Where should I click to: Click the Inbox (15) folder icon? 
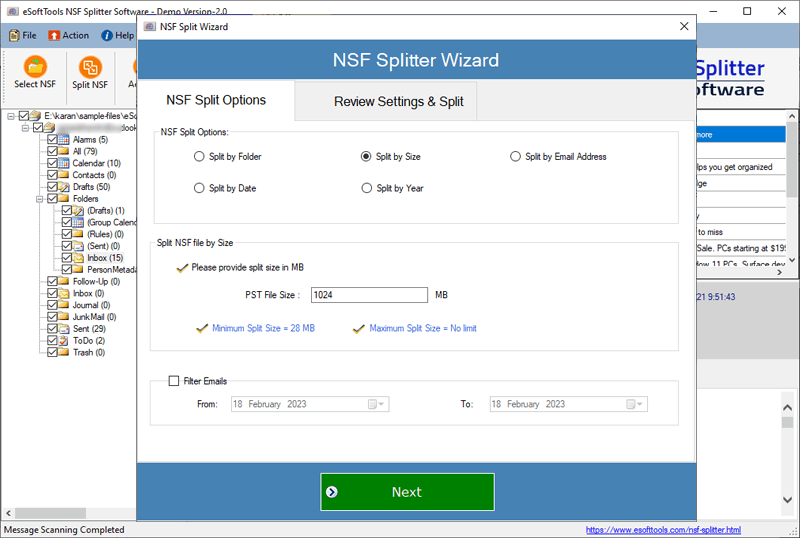(78, 258)
